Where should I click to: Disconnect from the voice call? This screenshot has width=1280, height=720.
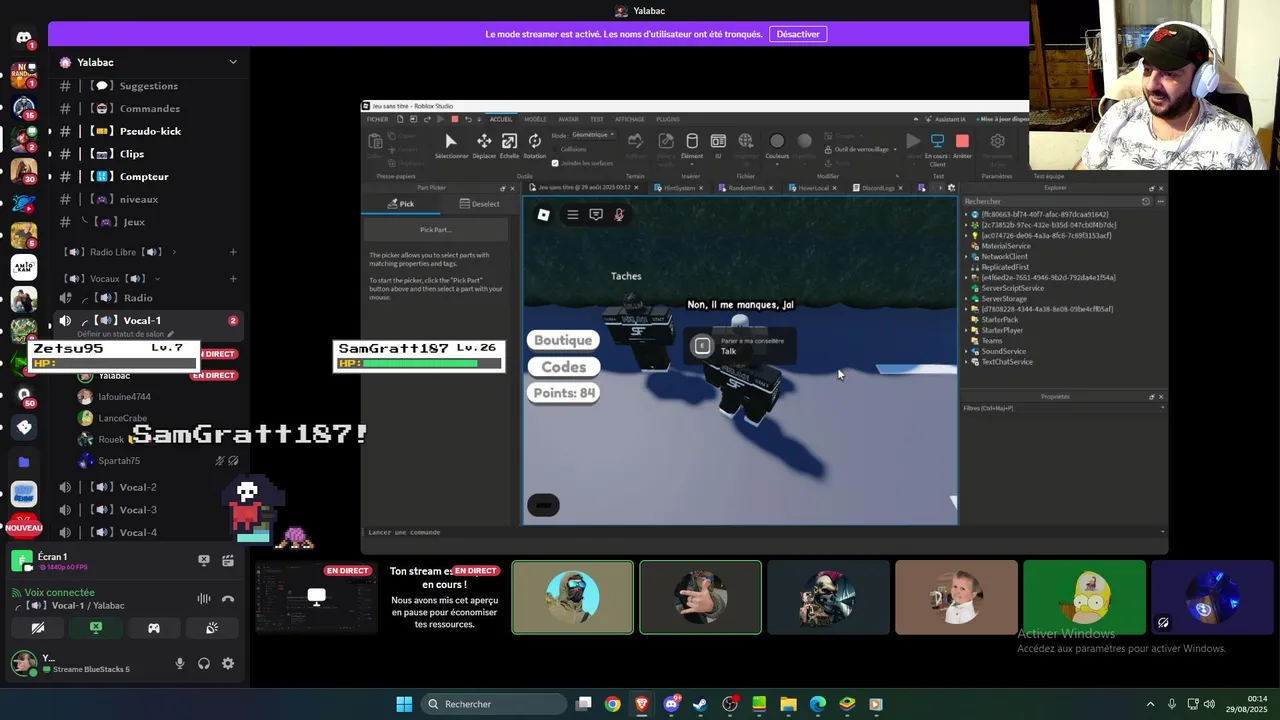click(x=228, y=599)
